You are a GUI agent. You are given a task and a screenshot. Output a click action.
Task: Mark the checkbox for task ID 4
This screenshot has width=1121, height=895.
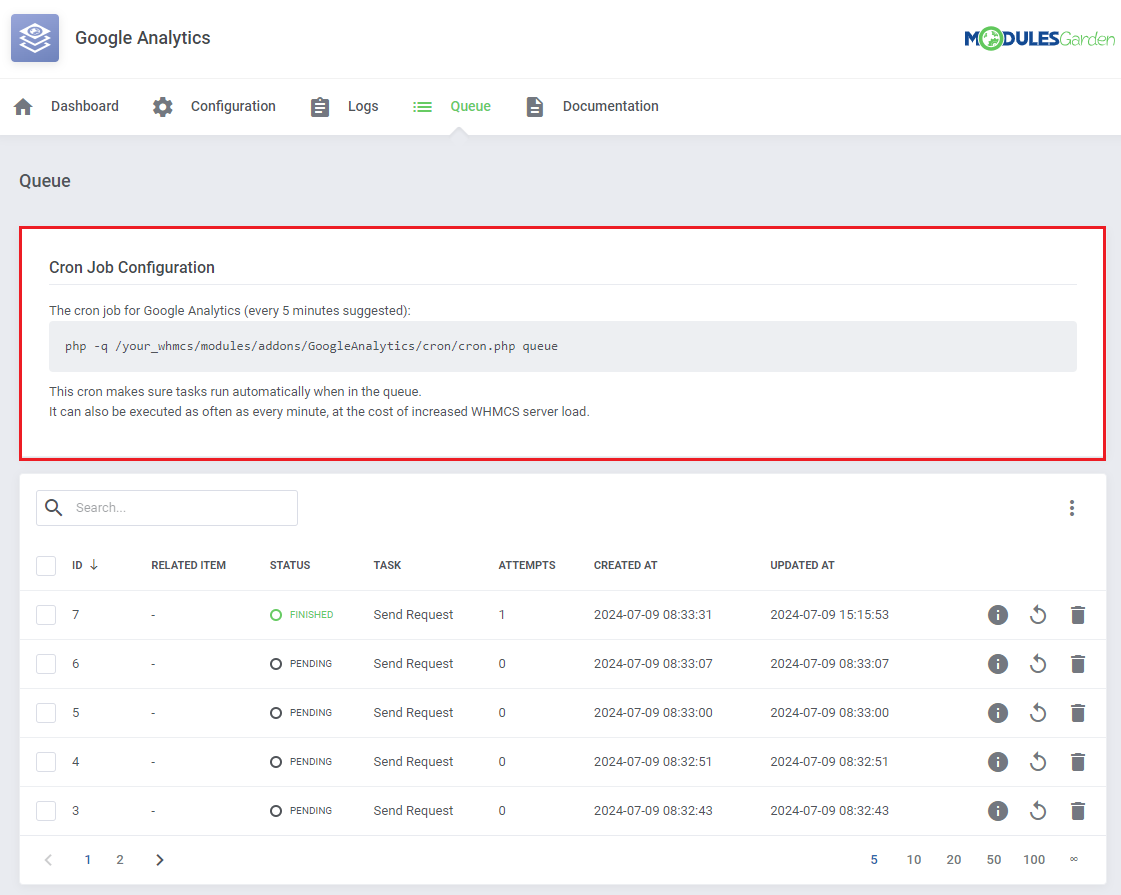coord(46,762)
